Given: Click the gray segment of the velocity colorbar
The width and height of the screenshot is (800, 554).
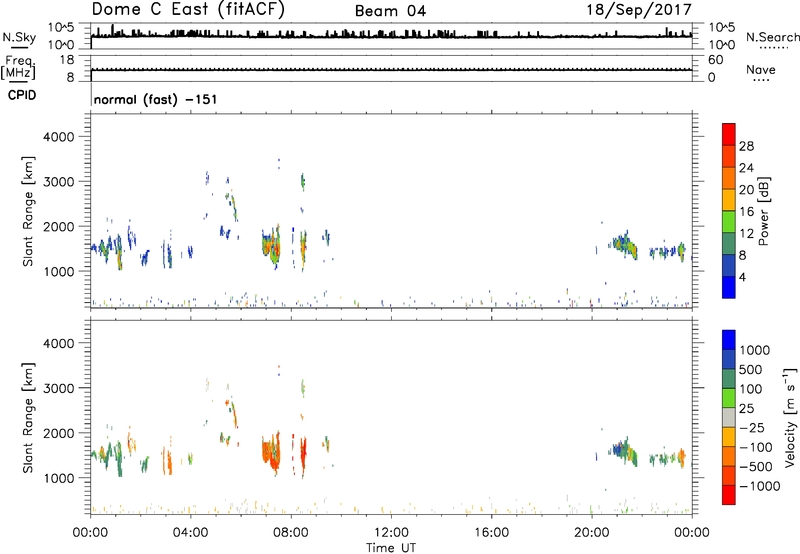Looking at the screenshot, I should point(729,417).
